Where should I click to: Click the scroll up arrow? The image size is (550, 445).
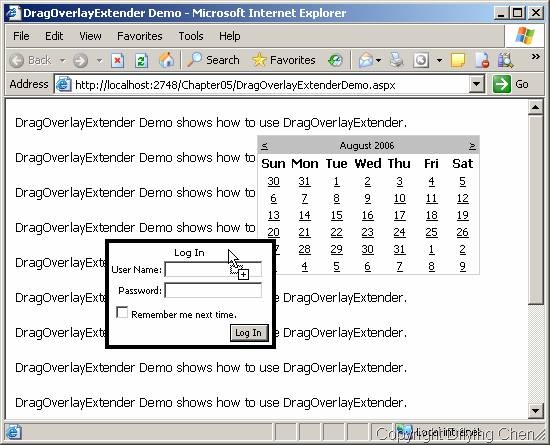536,107
